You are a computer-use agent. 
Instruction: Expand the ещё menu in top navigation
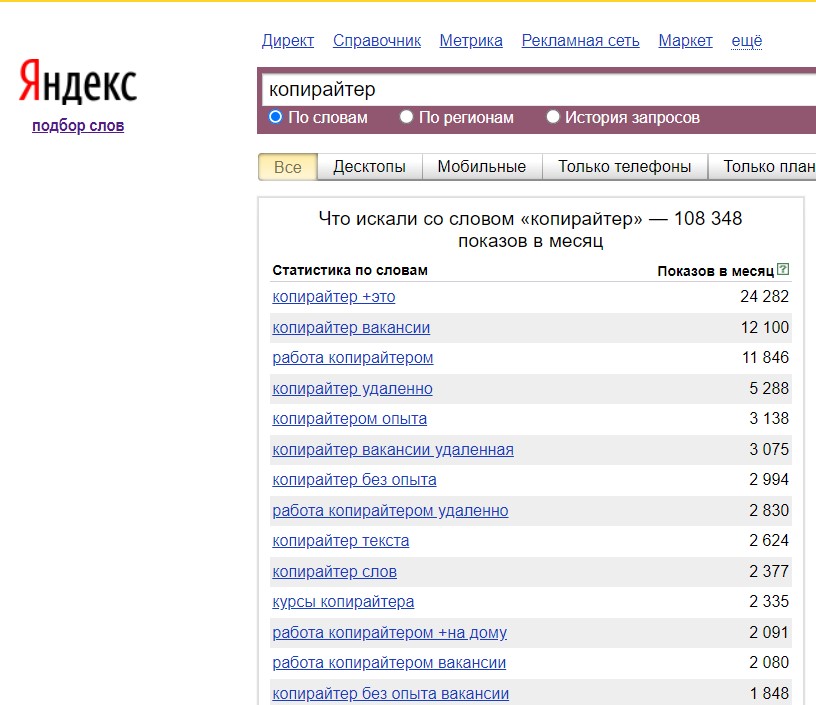click(x=747, y=41)
